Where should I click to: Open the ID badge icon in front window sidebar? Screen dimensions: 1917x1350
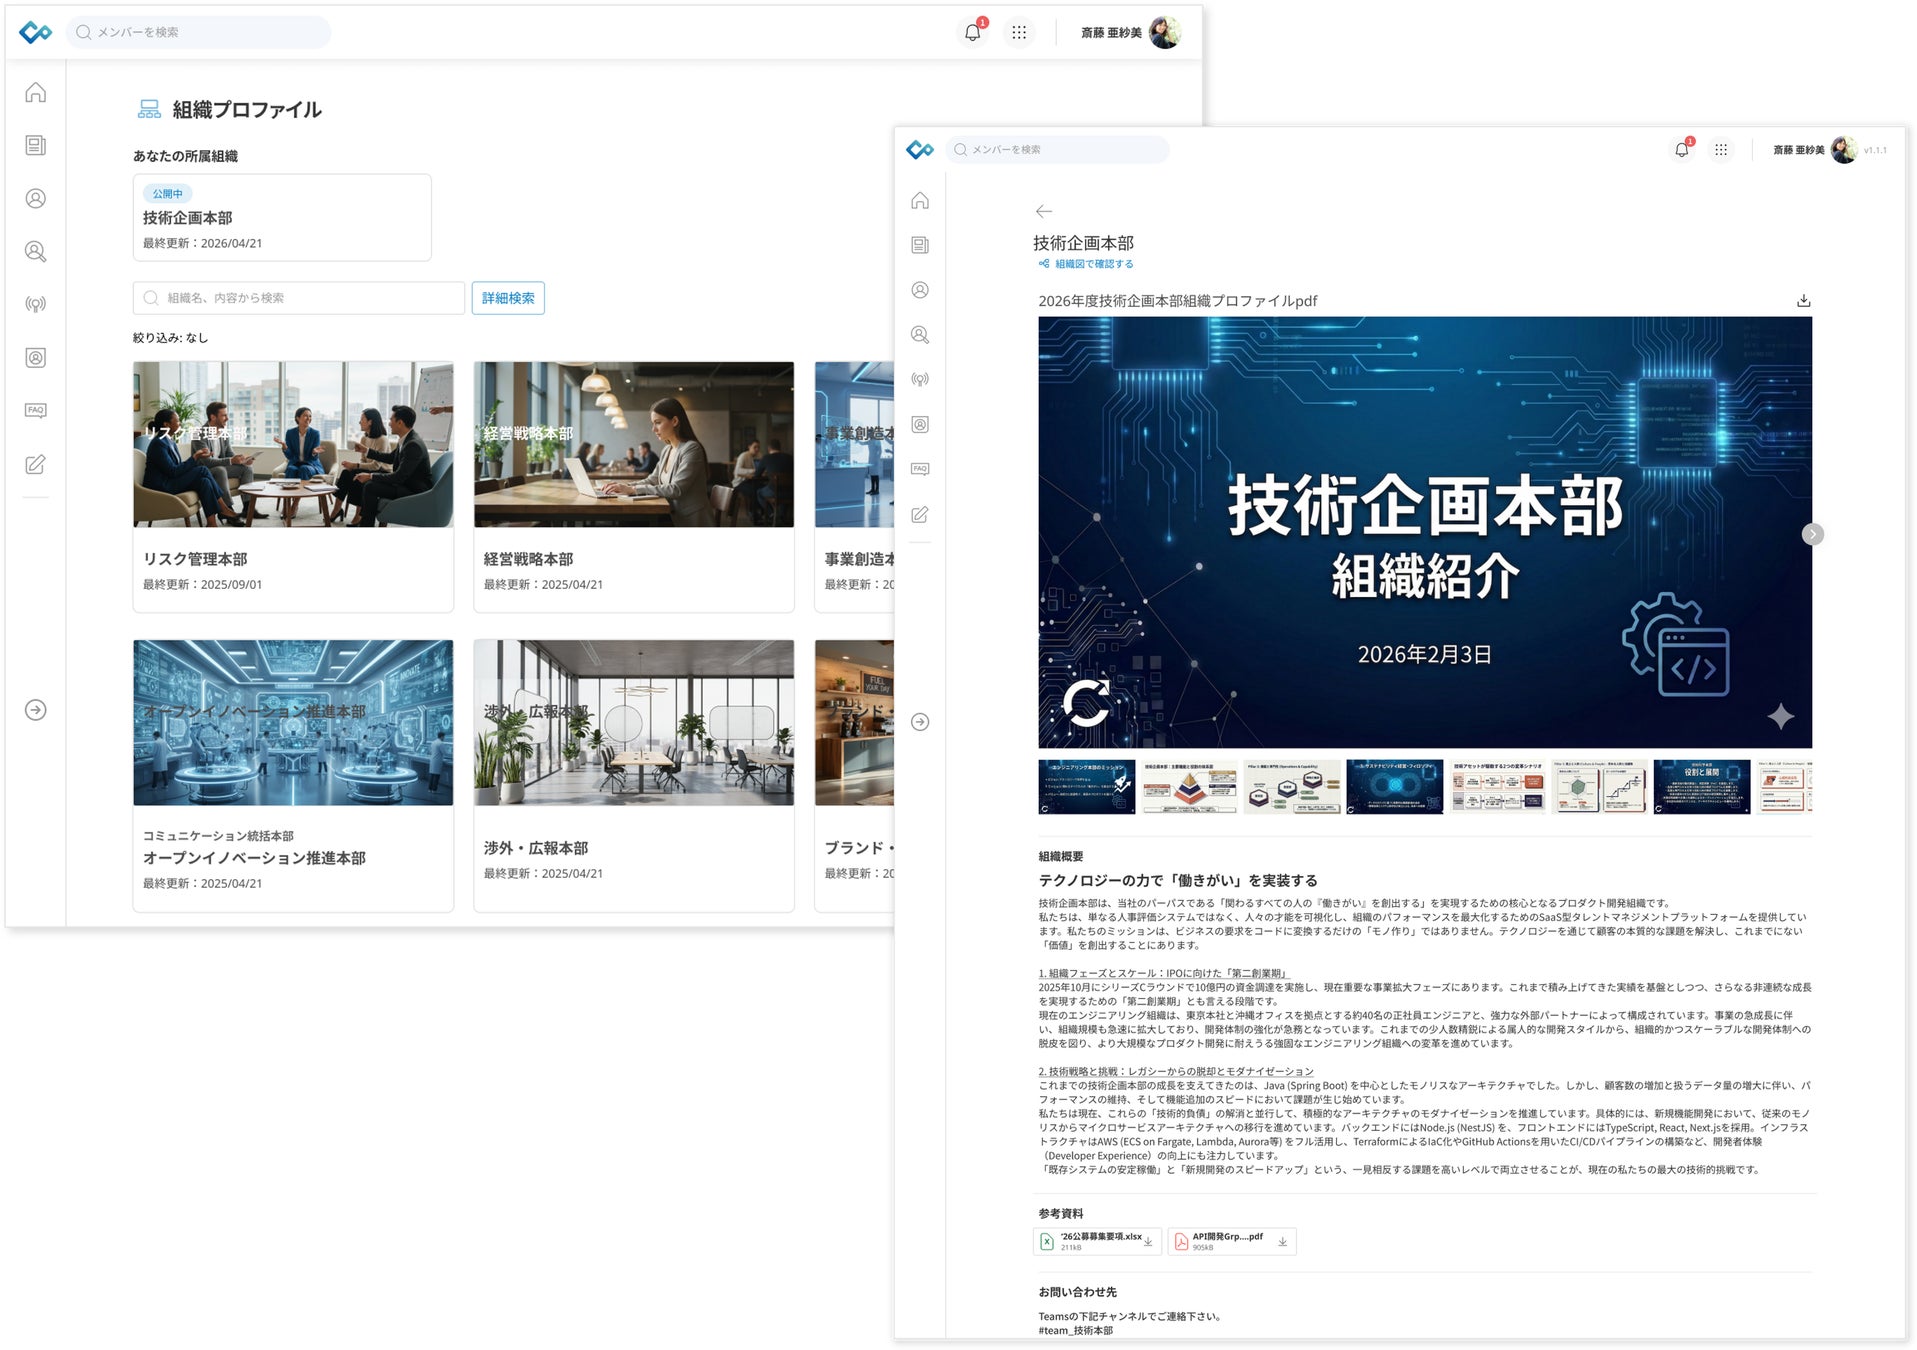[920, 425]
